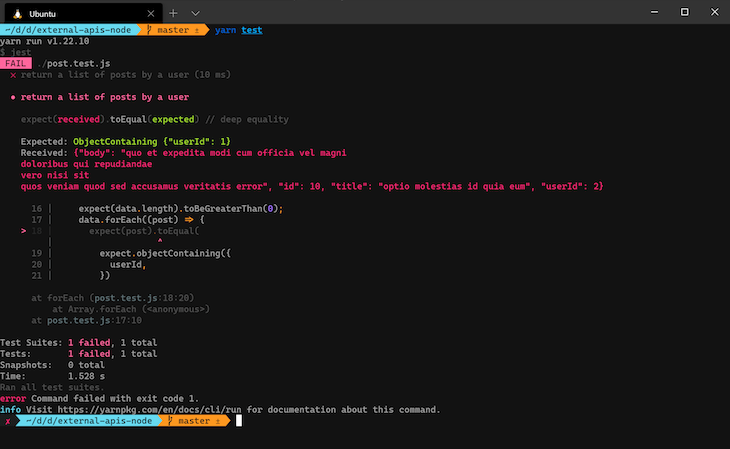This screenshot has width=730, height=449.
Task: Click the Ubuntu penguin tab icon
Action: 18,14
